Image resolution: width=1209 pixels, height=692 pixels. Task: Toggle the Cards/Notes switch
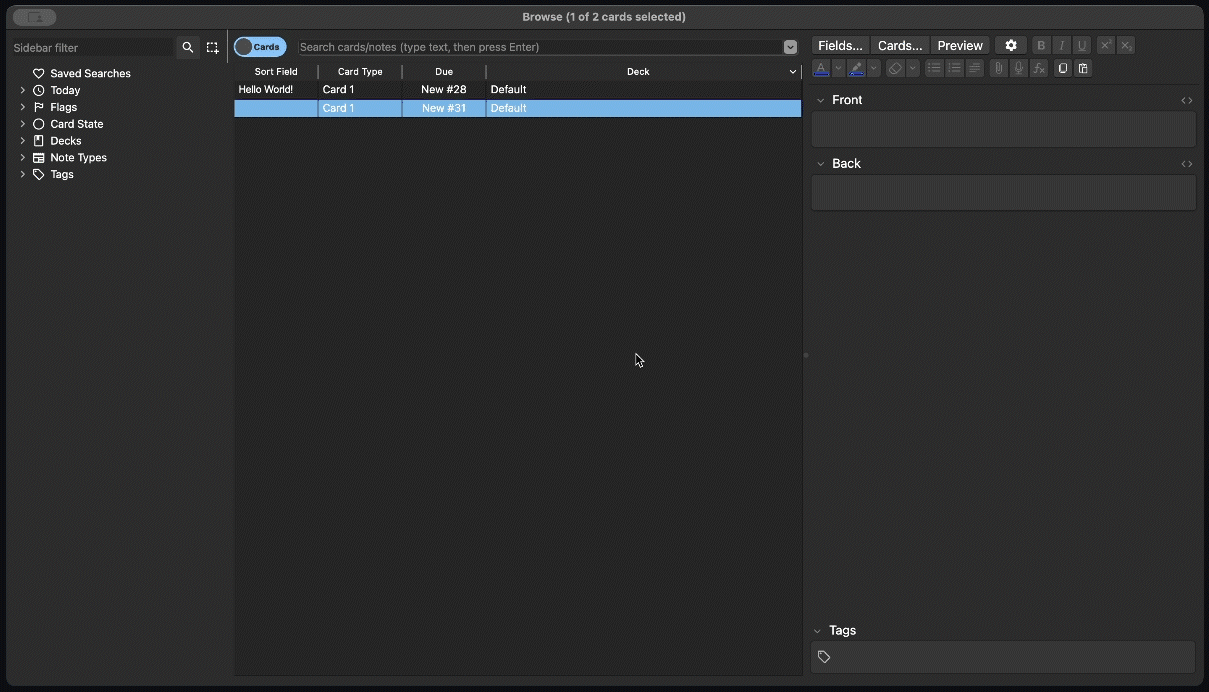click(260, 47)
